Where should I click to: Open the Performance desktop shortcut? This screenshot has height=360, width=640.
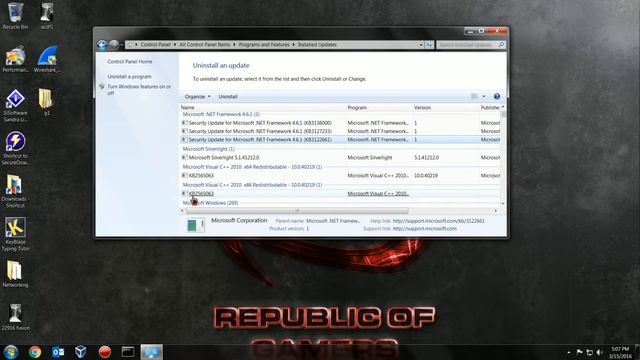click(15, 59)
